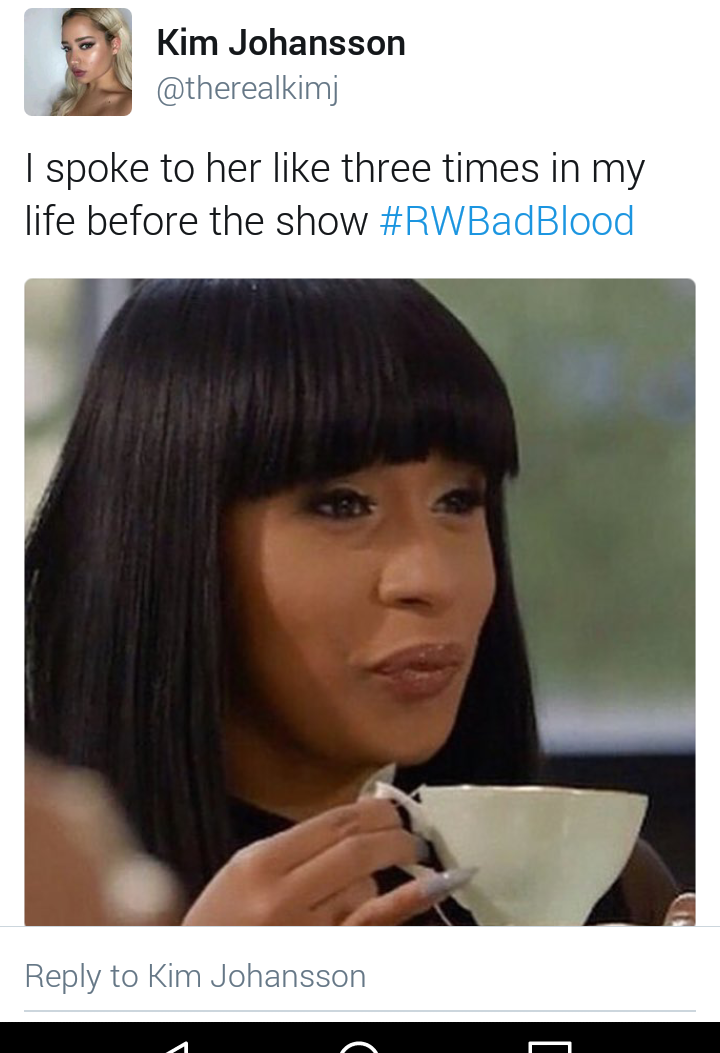Open the #RWBadBlood hashtag
The height and width of the screenshot is (1053, 720).
507,221
